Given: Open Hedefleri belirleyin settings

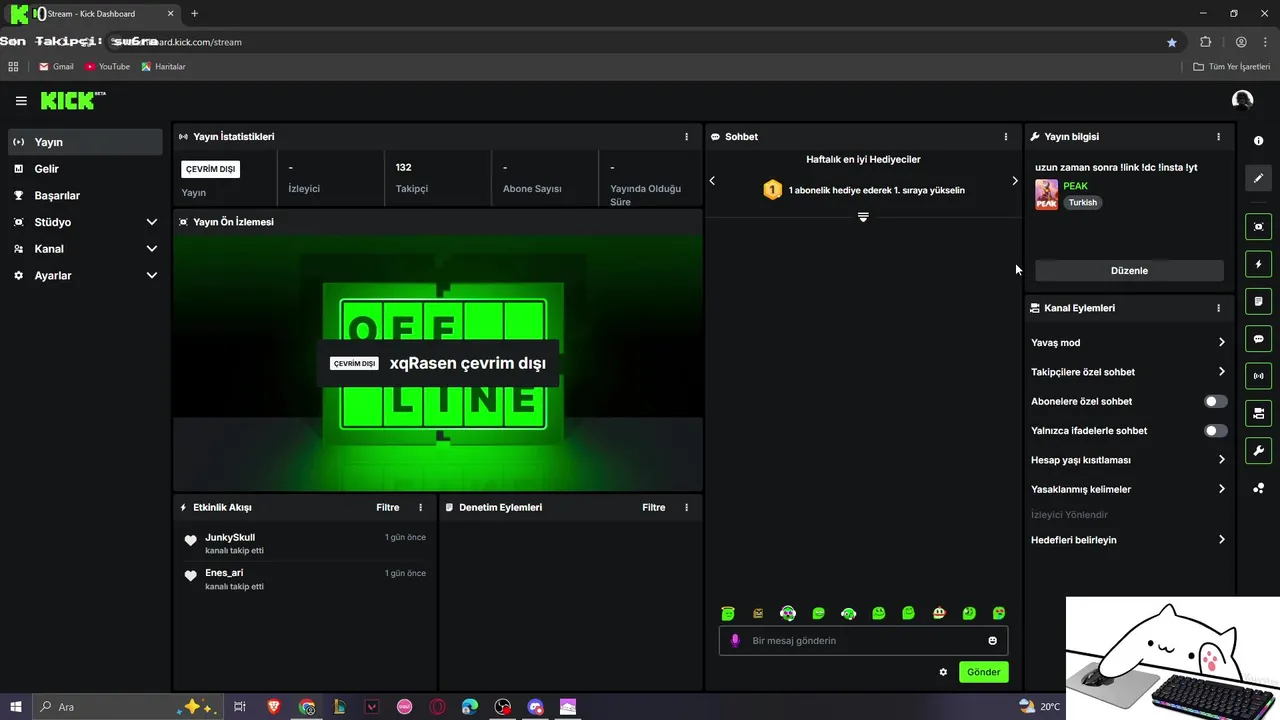Looking at the screenshot, I should [x=1128, y=540].
